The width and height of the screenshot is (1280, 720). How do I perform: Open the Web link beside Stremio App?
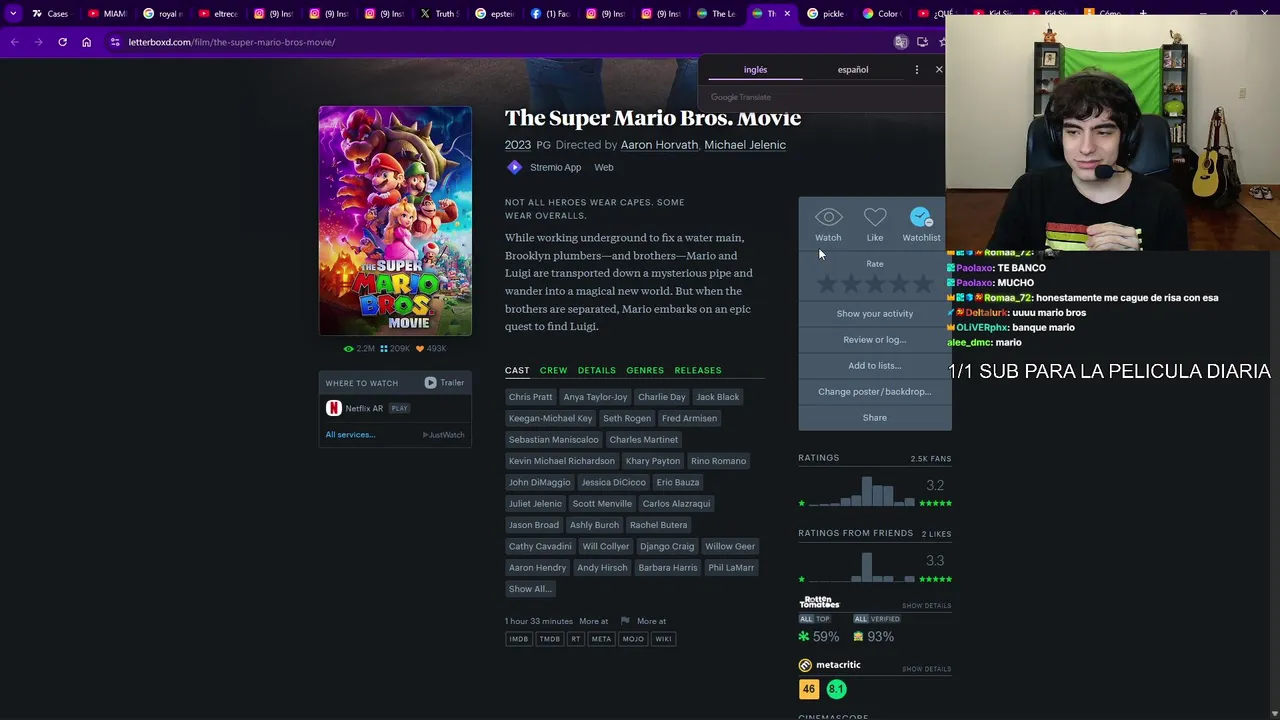[604, 167]
